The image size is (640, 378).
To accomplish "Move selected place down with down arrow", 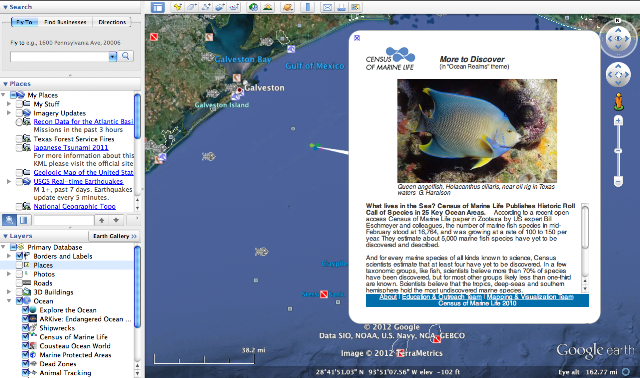I will (116, 220).
